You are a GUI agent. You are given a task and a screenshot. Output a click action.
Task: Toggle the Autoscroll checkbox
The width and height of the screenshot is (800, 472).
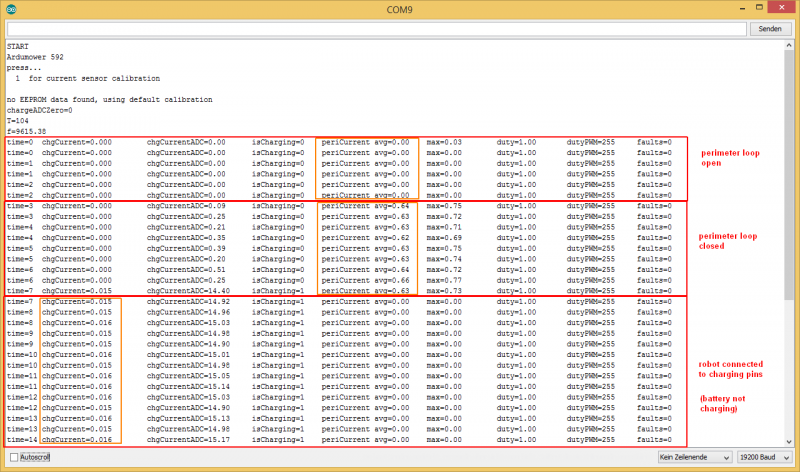tap(14, 457)
